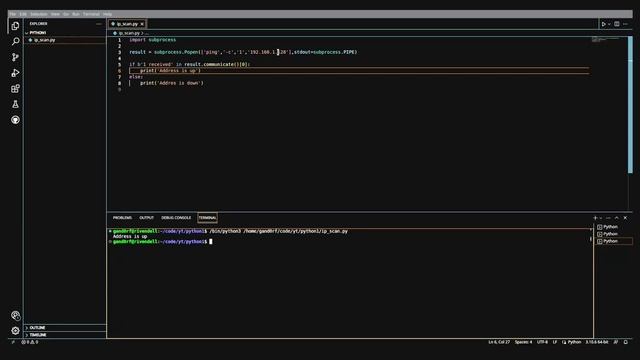640x360 pixels.
Task: Open the new terminal launch profile dropdown
Action: pos(600,218)
